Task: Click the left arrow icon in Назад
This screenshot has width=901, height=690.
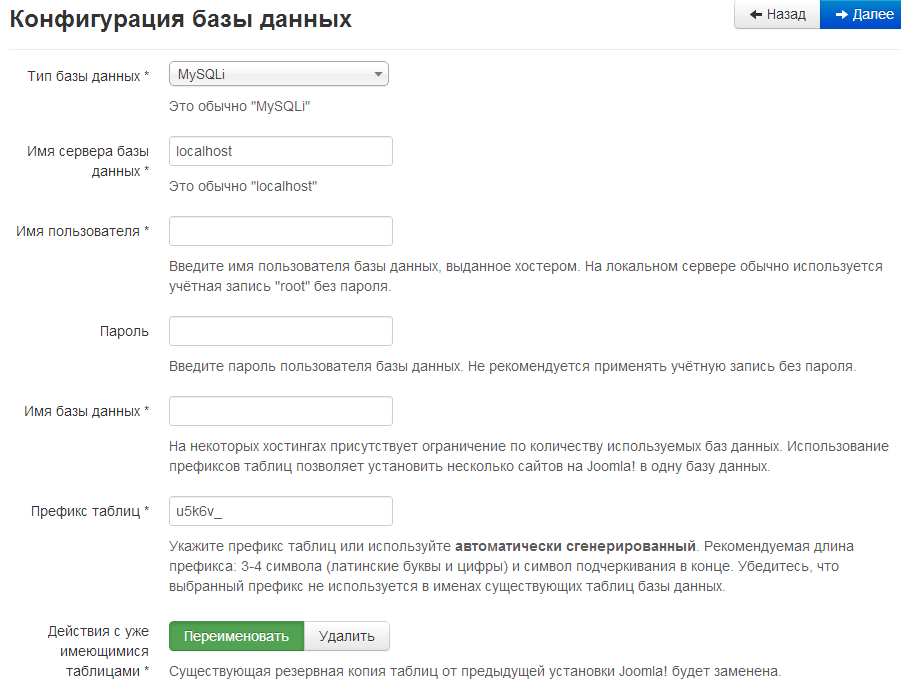Action: click(x=756, y=15)
